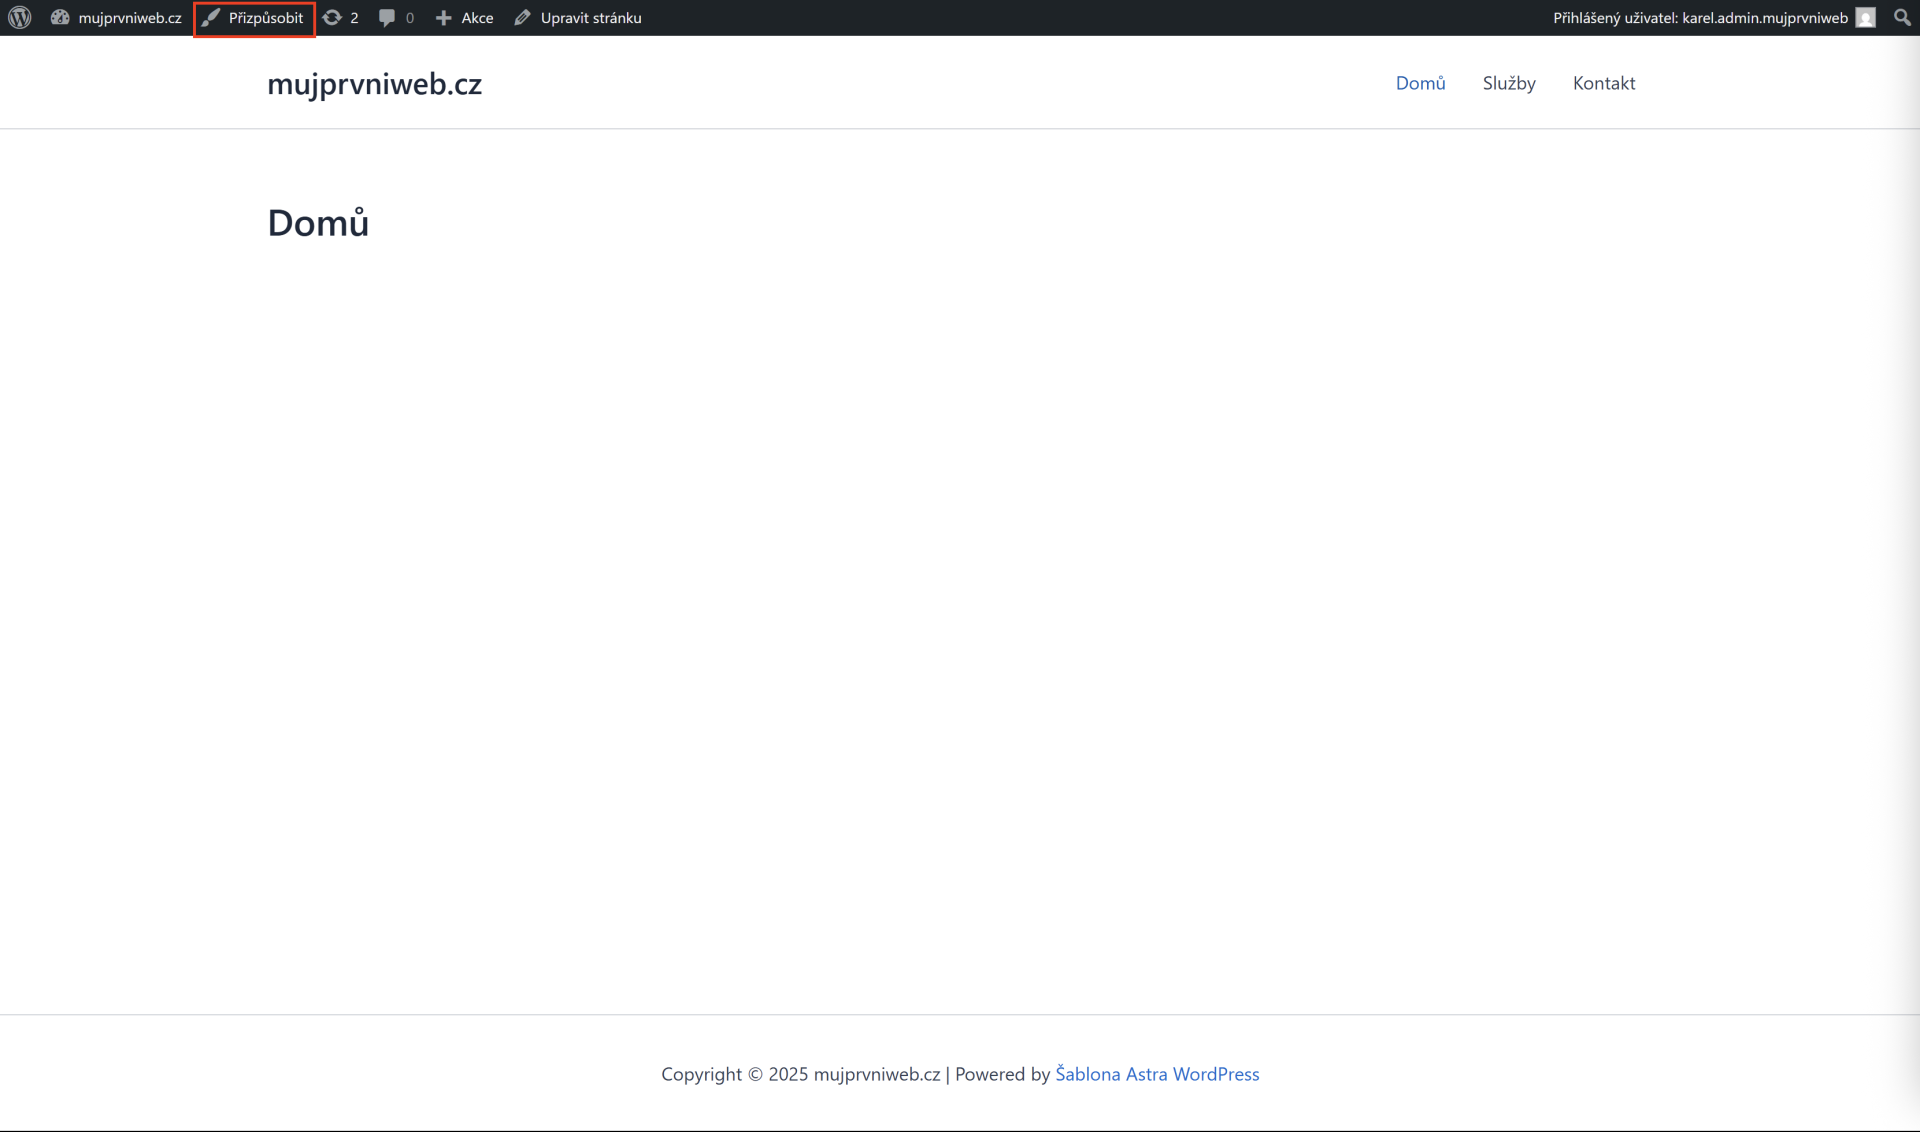Click the pencil icon for Upravit stránku

[522, 18]
